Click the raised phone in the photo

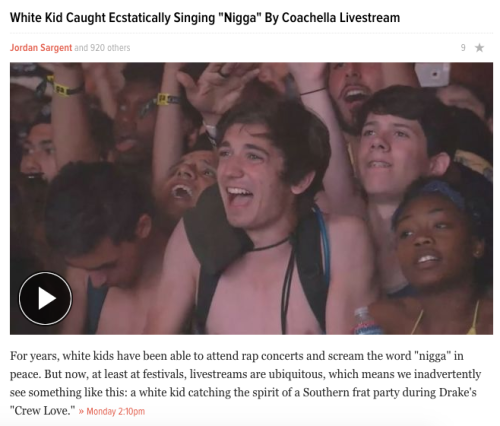pyautogui.click(x=432, y=74)
